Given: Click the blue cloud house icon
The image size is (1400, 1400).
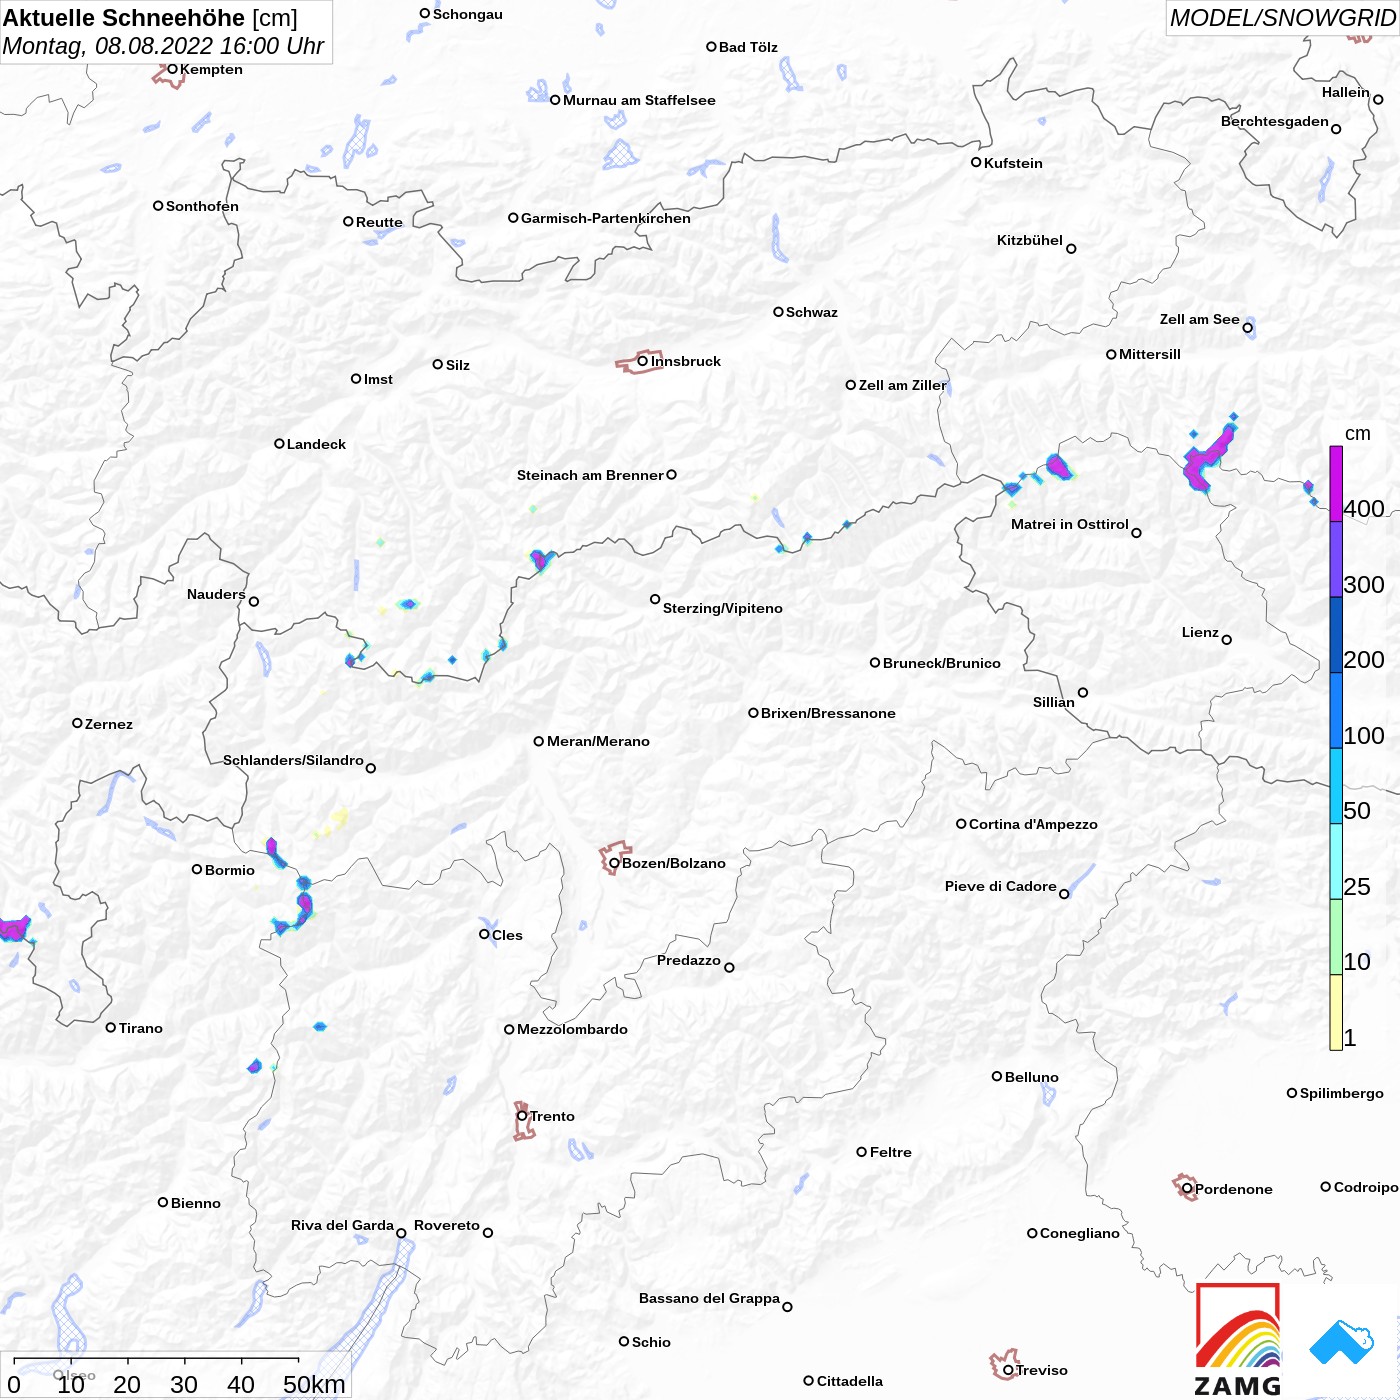Looking at the screenshot, I should pyautogui.click(x=1341, y=1341).
